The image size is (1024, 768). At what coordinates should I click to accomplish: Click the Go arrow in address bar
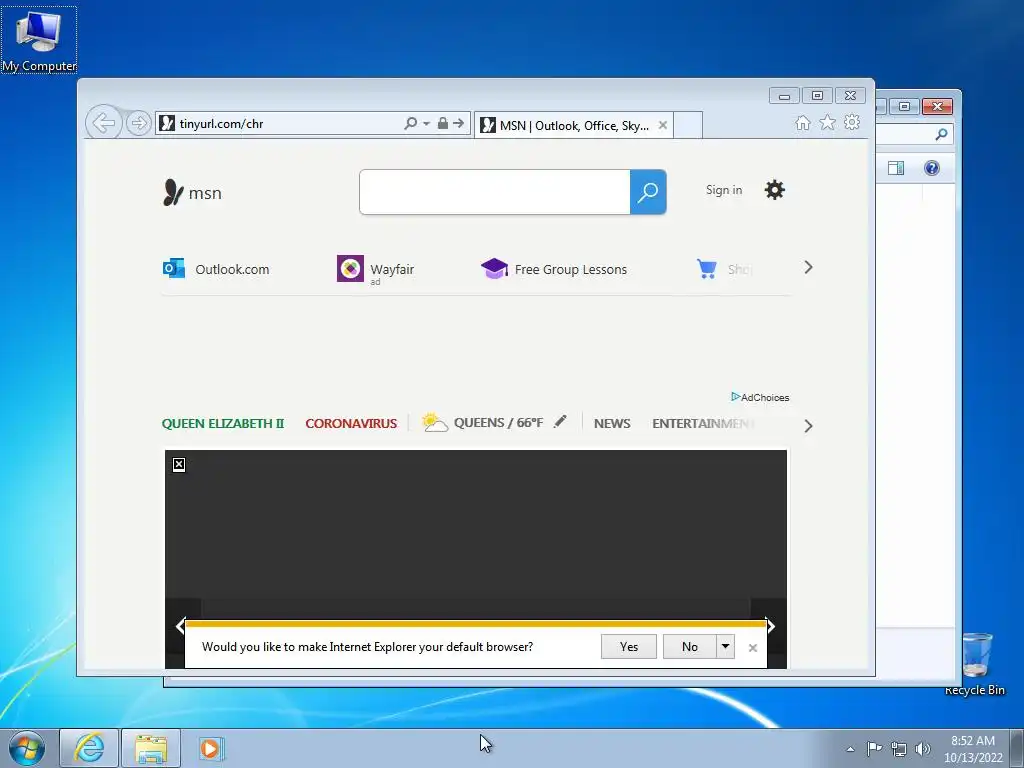458,123
